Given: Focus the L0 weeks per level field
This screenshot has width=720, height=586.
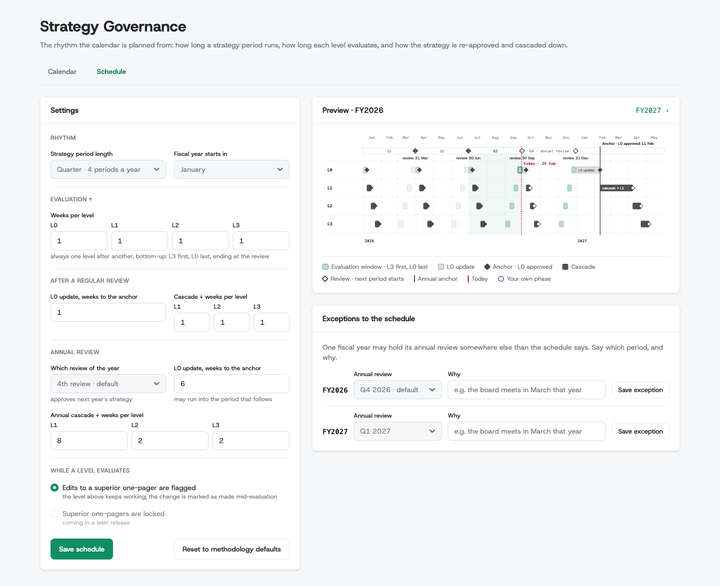Looking at the screenshot, I should 79,241.
